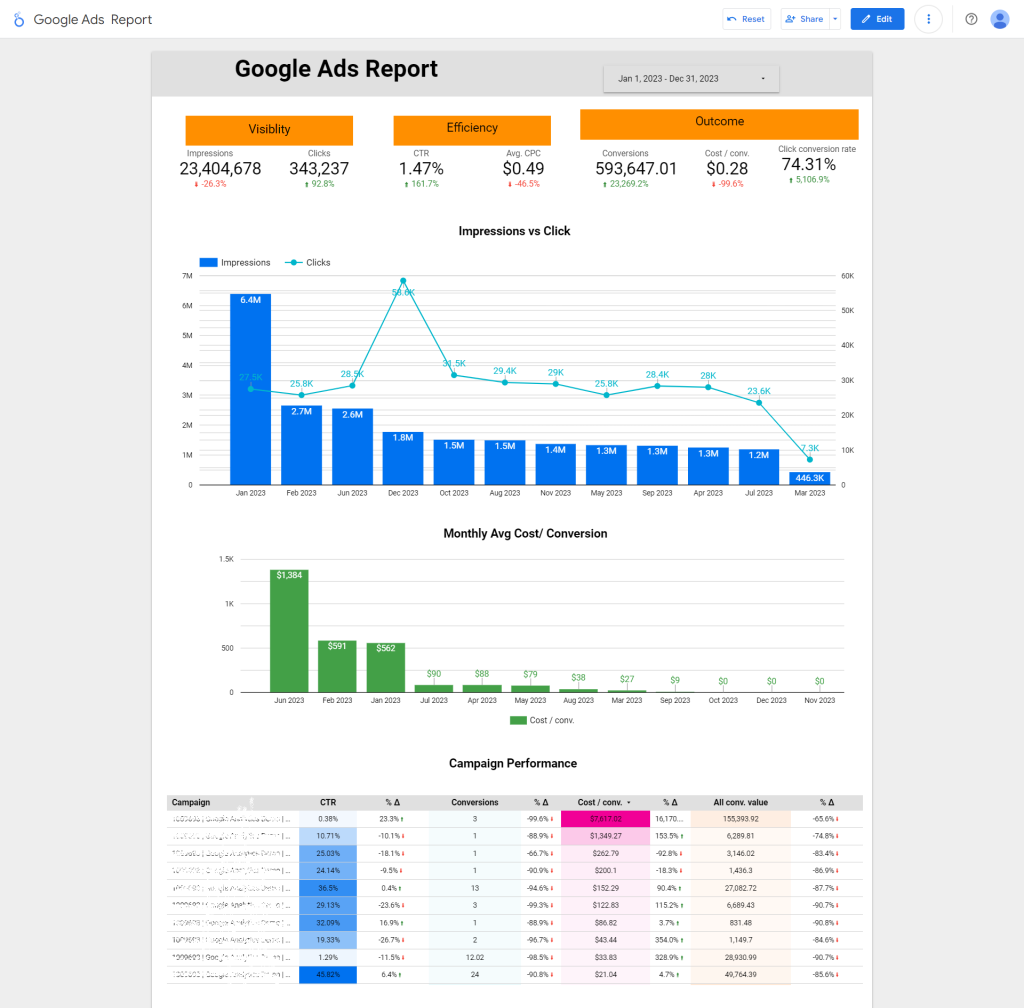This screenshot has height=1008, width=1024.
Task: Select the Outcome orange header box
Action: click(719, 124)
